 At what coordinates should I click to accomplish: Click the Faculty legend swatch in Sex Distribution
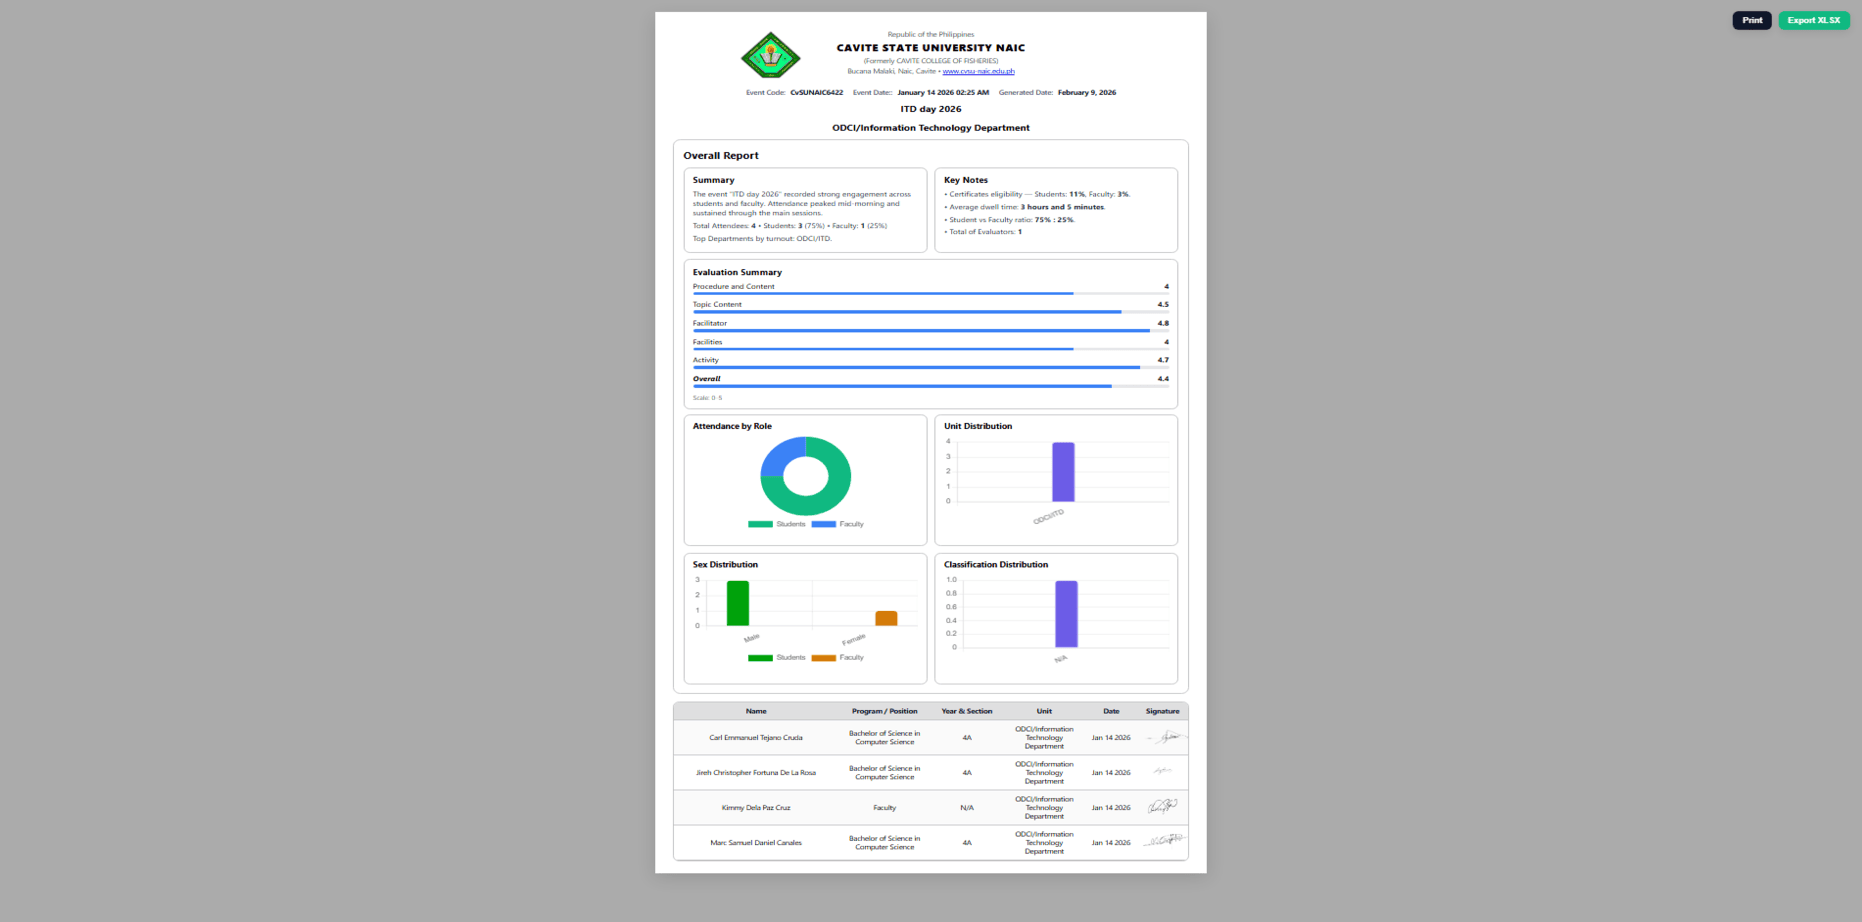point(824,658)
